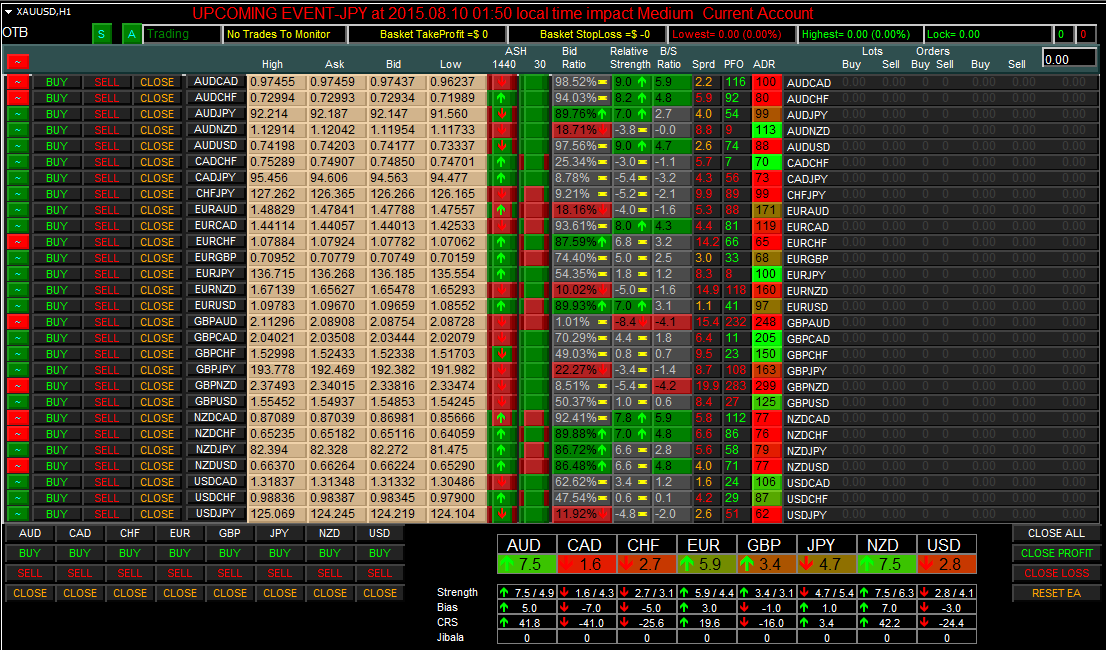1106x650 pixels.
Task: Click SELL for the GBPUSD row
Action: [107, 402]
